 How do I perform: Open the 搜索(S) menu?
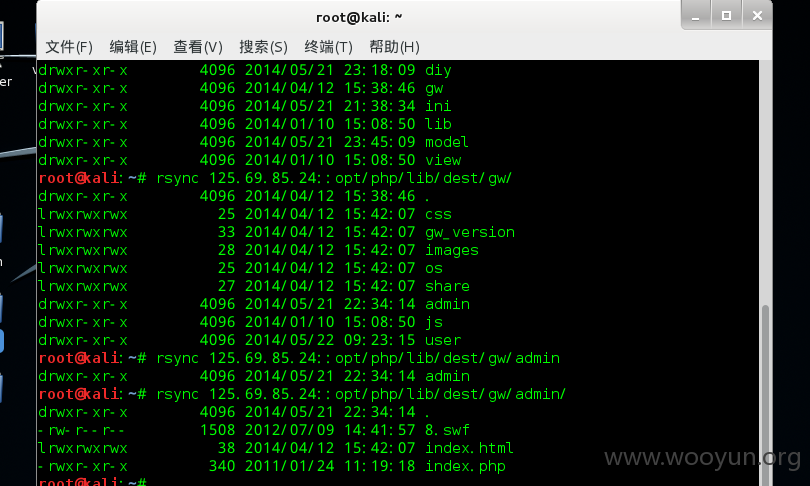[x=263, y=47]
